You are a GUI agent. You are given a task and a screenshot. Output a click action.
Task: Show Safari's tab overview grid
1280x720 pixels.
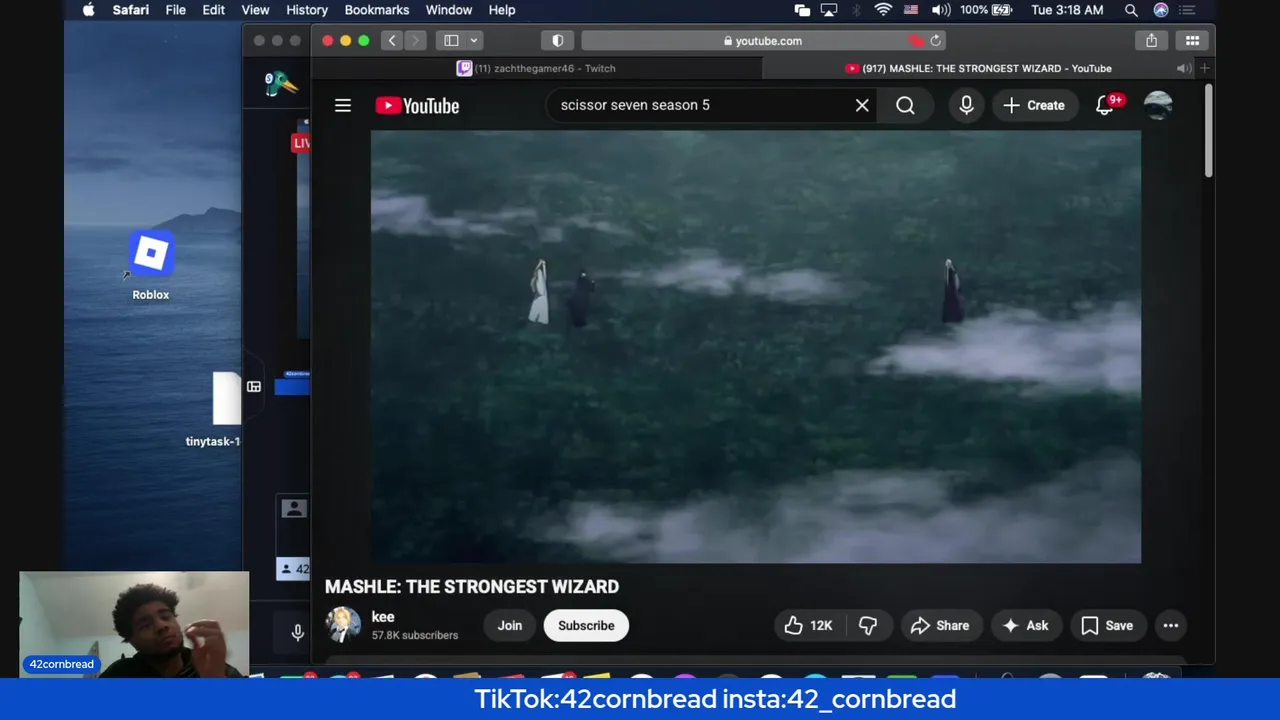tap(1193, 41)
